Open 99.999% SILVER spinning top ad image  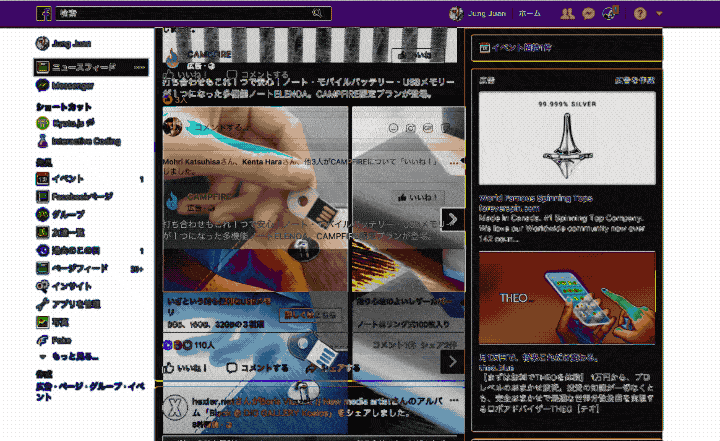coord(567,138)
